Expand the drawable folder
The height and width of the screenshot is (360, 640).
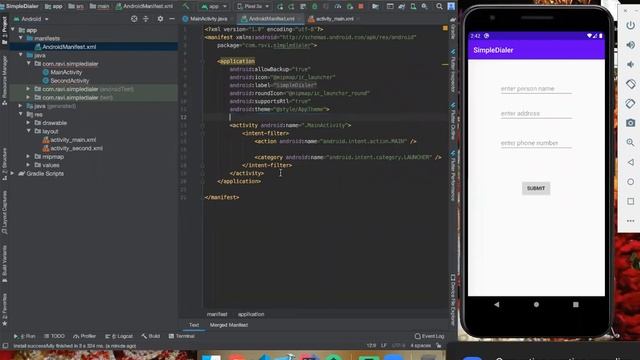(x=28, y=122)
